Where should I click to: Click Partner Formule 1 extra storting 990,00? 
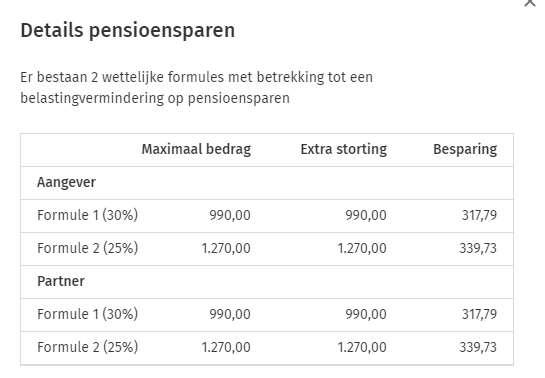point(366,314)
